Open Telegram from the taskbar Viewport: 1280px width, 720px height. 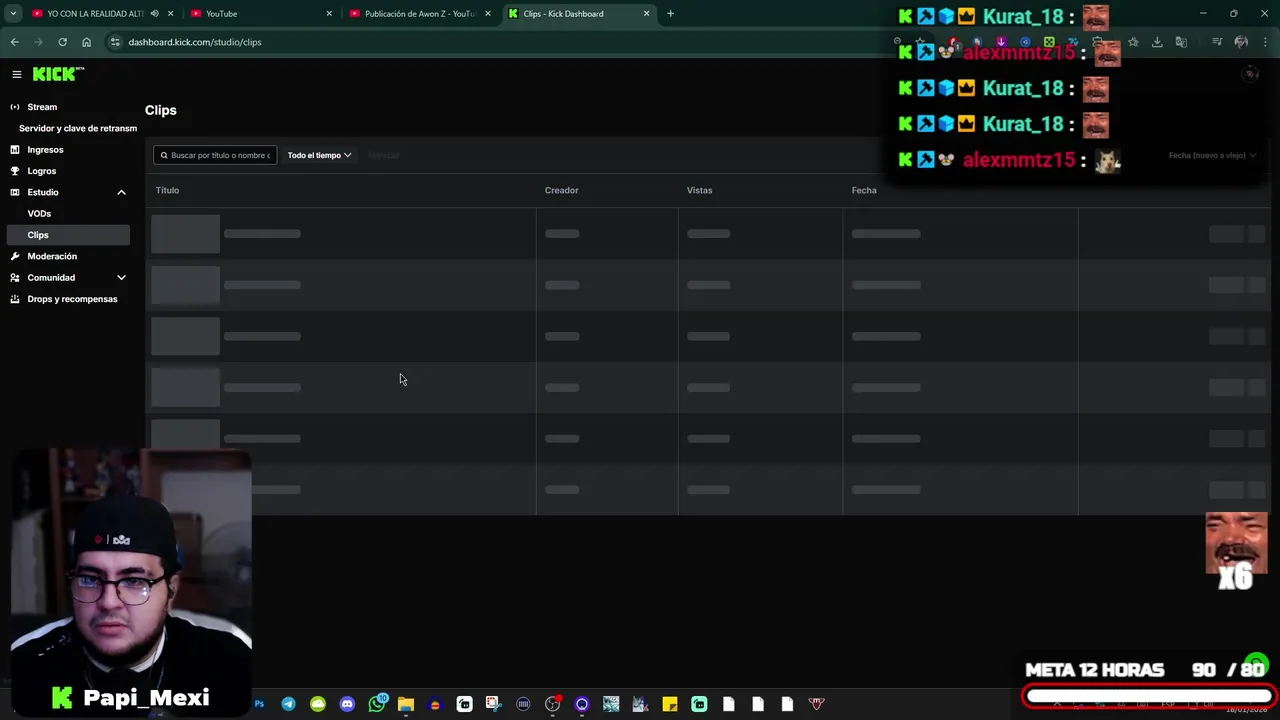(288, 704)
